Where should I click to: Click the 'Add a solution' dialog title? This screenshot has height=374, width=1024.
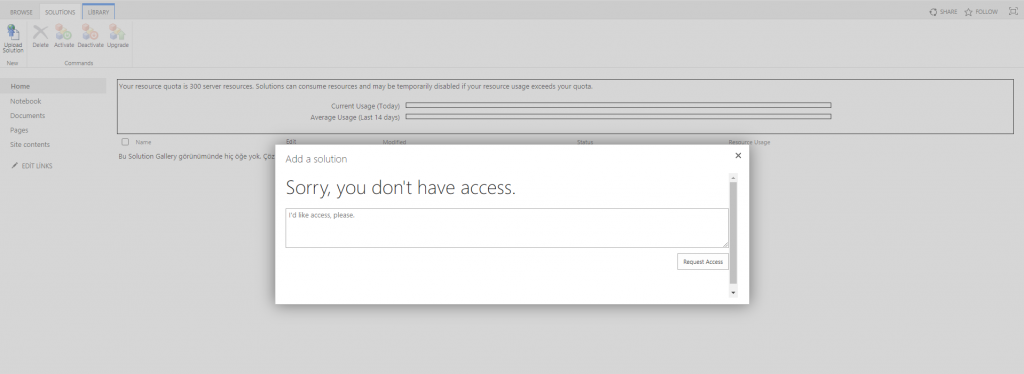click(x=316, y=159)
